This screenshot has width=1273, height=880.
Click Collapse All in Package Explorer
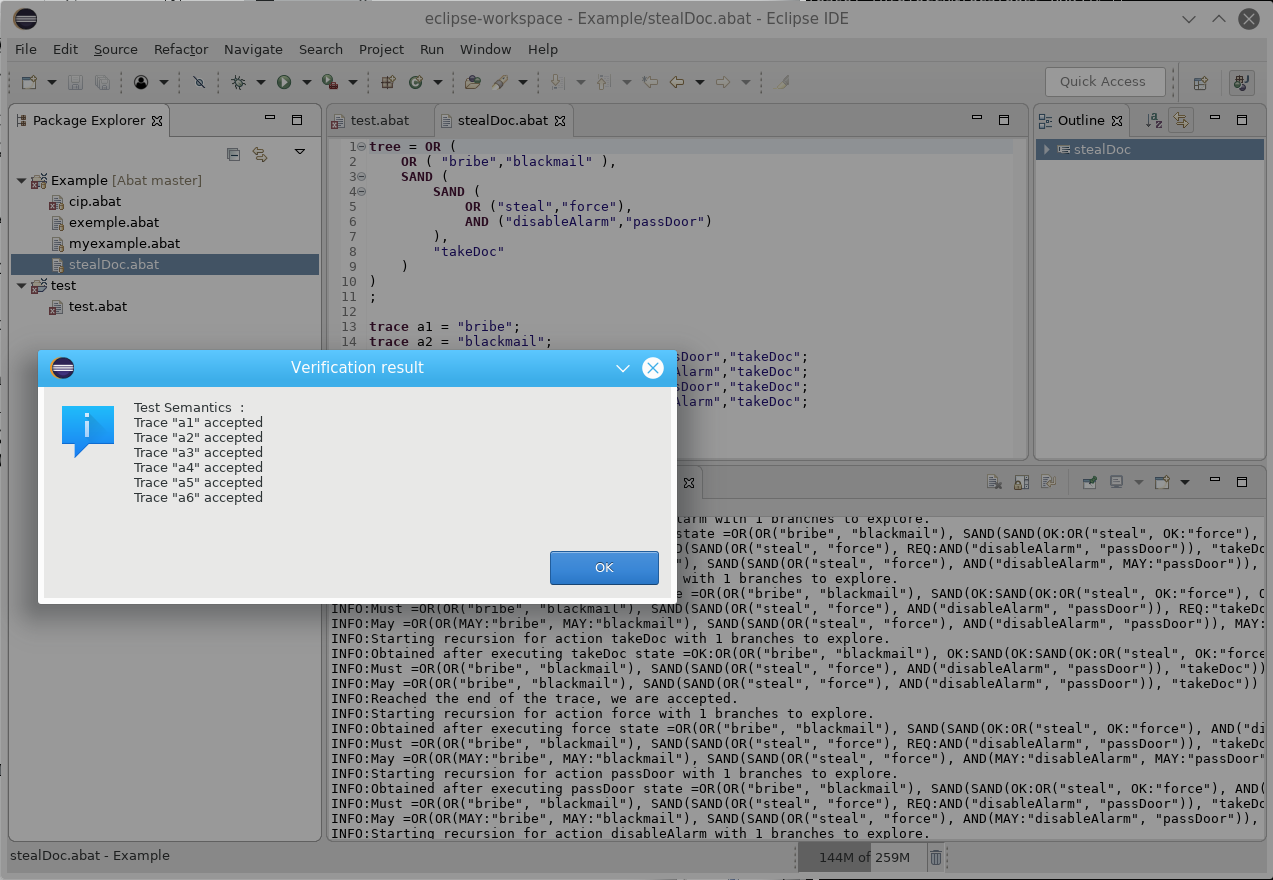pos(233,153)
